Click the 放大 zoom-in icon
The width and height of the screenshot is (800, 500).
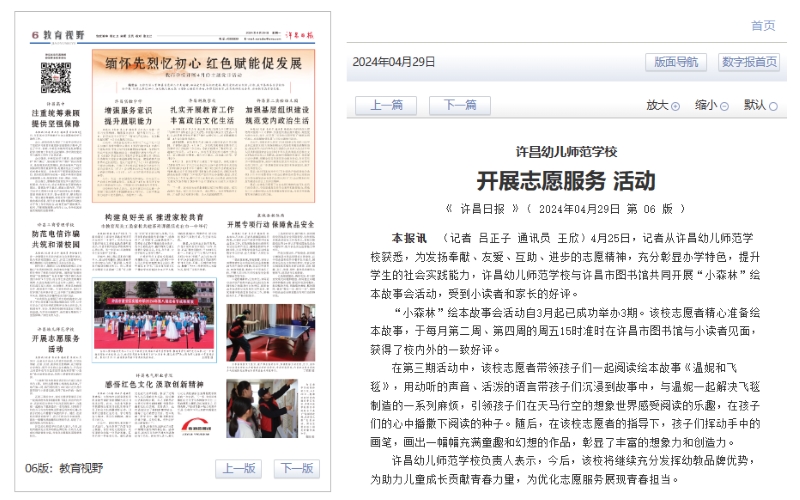click(x=675, y=106)
